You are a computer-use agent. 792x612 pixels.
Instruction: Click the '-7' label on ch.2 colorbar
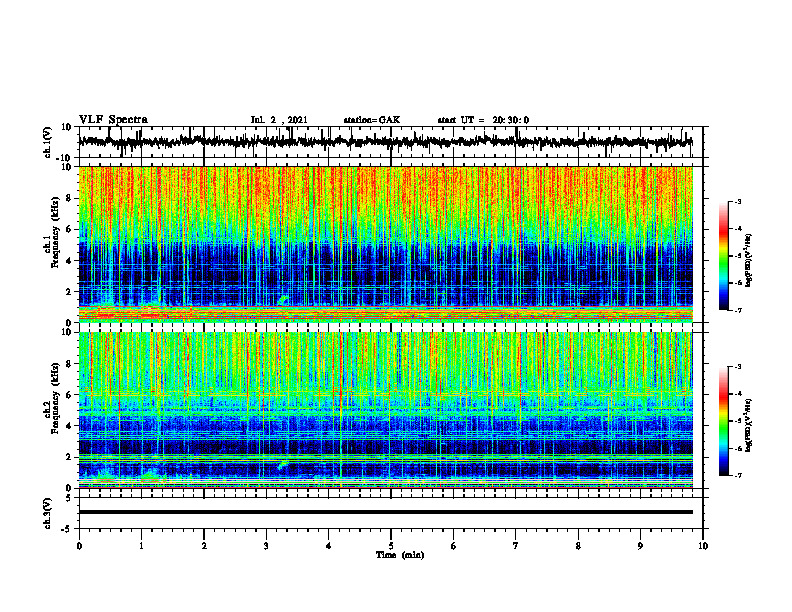point(737,476)
